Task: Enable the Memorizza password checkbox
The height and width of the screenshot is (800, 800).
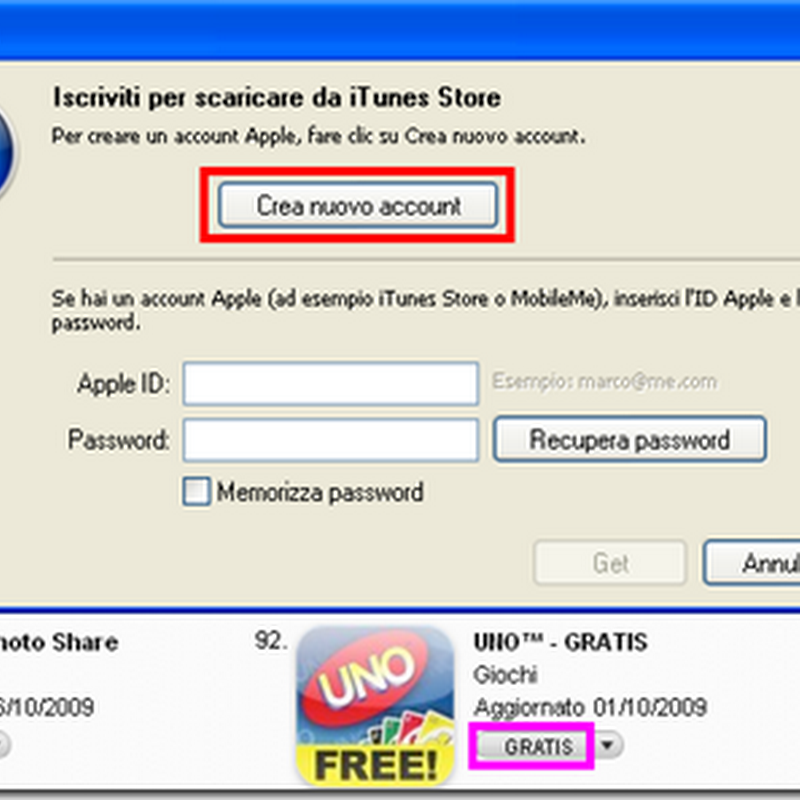Action: [x=196, y=491]
